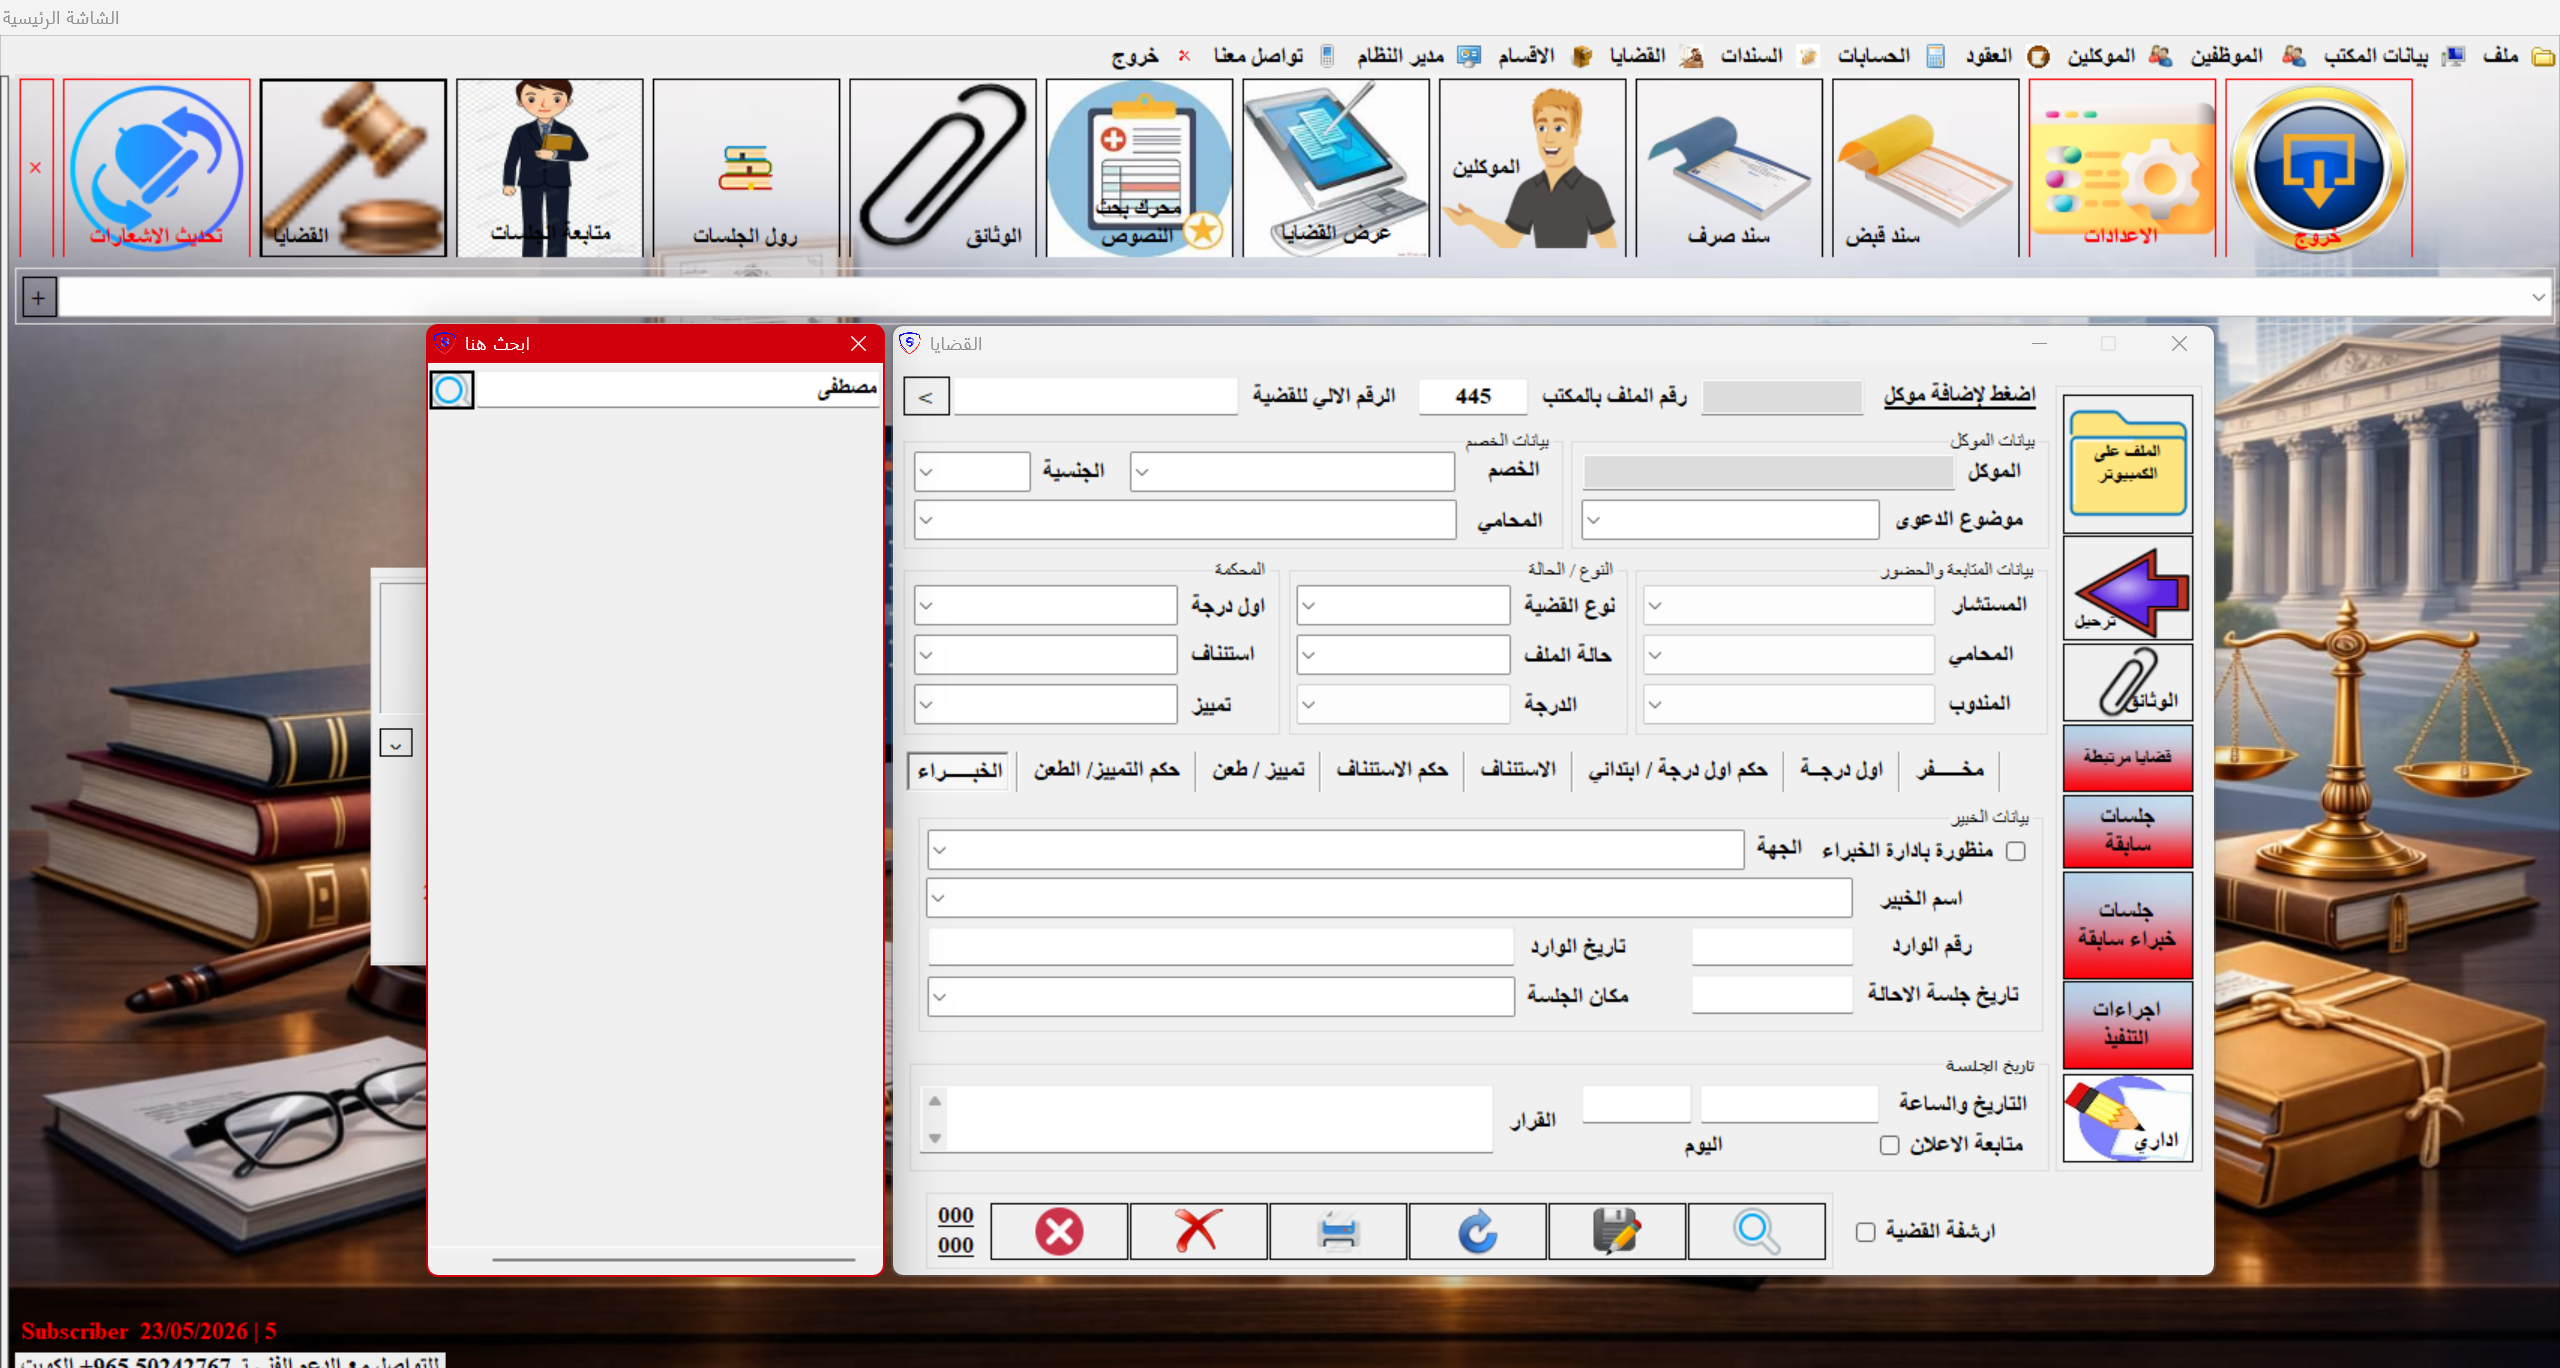2560x1368 pixels.
Task: Open the main address bar dropdown arrow
Action: tap(2538, 298)
